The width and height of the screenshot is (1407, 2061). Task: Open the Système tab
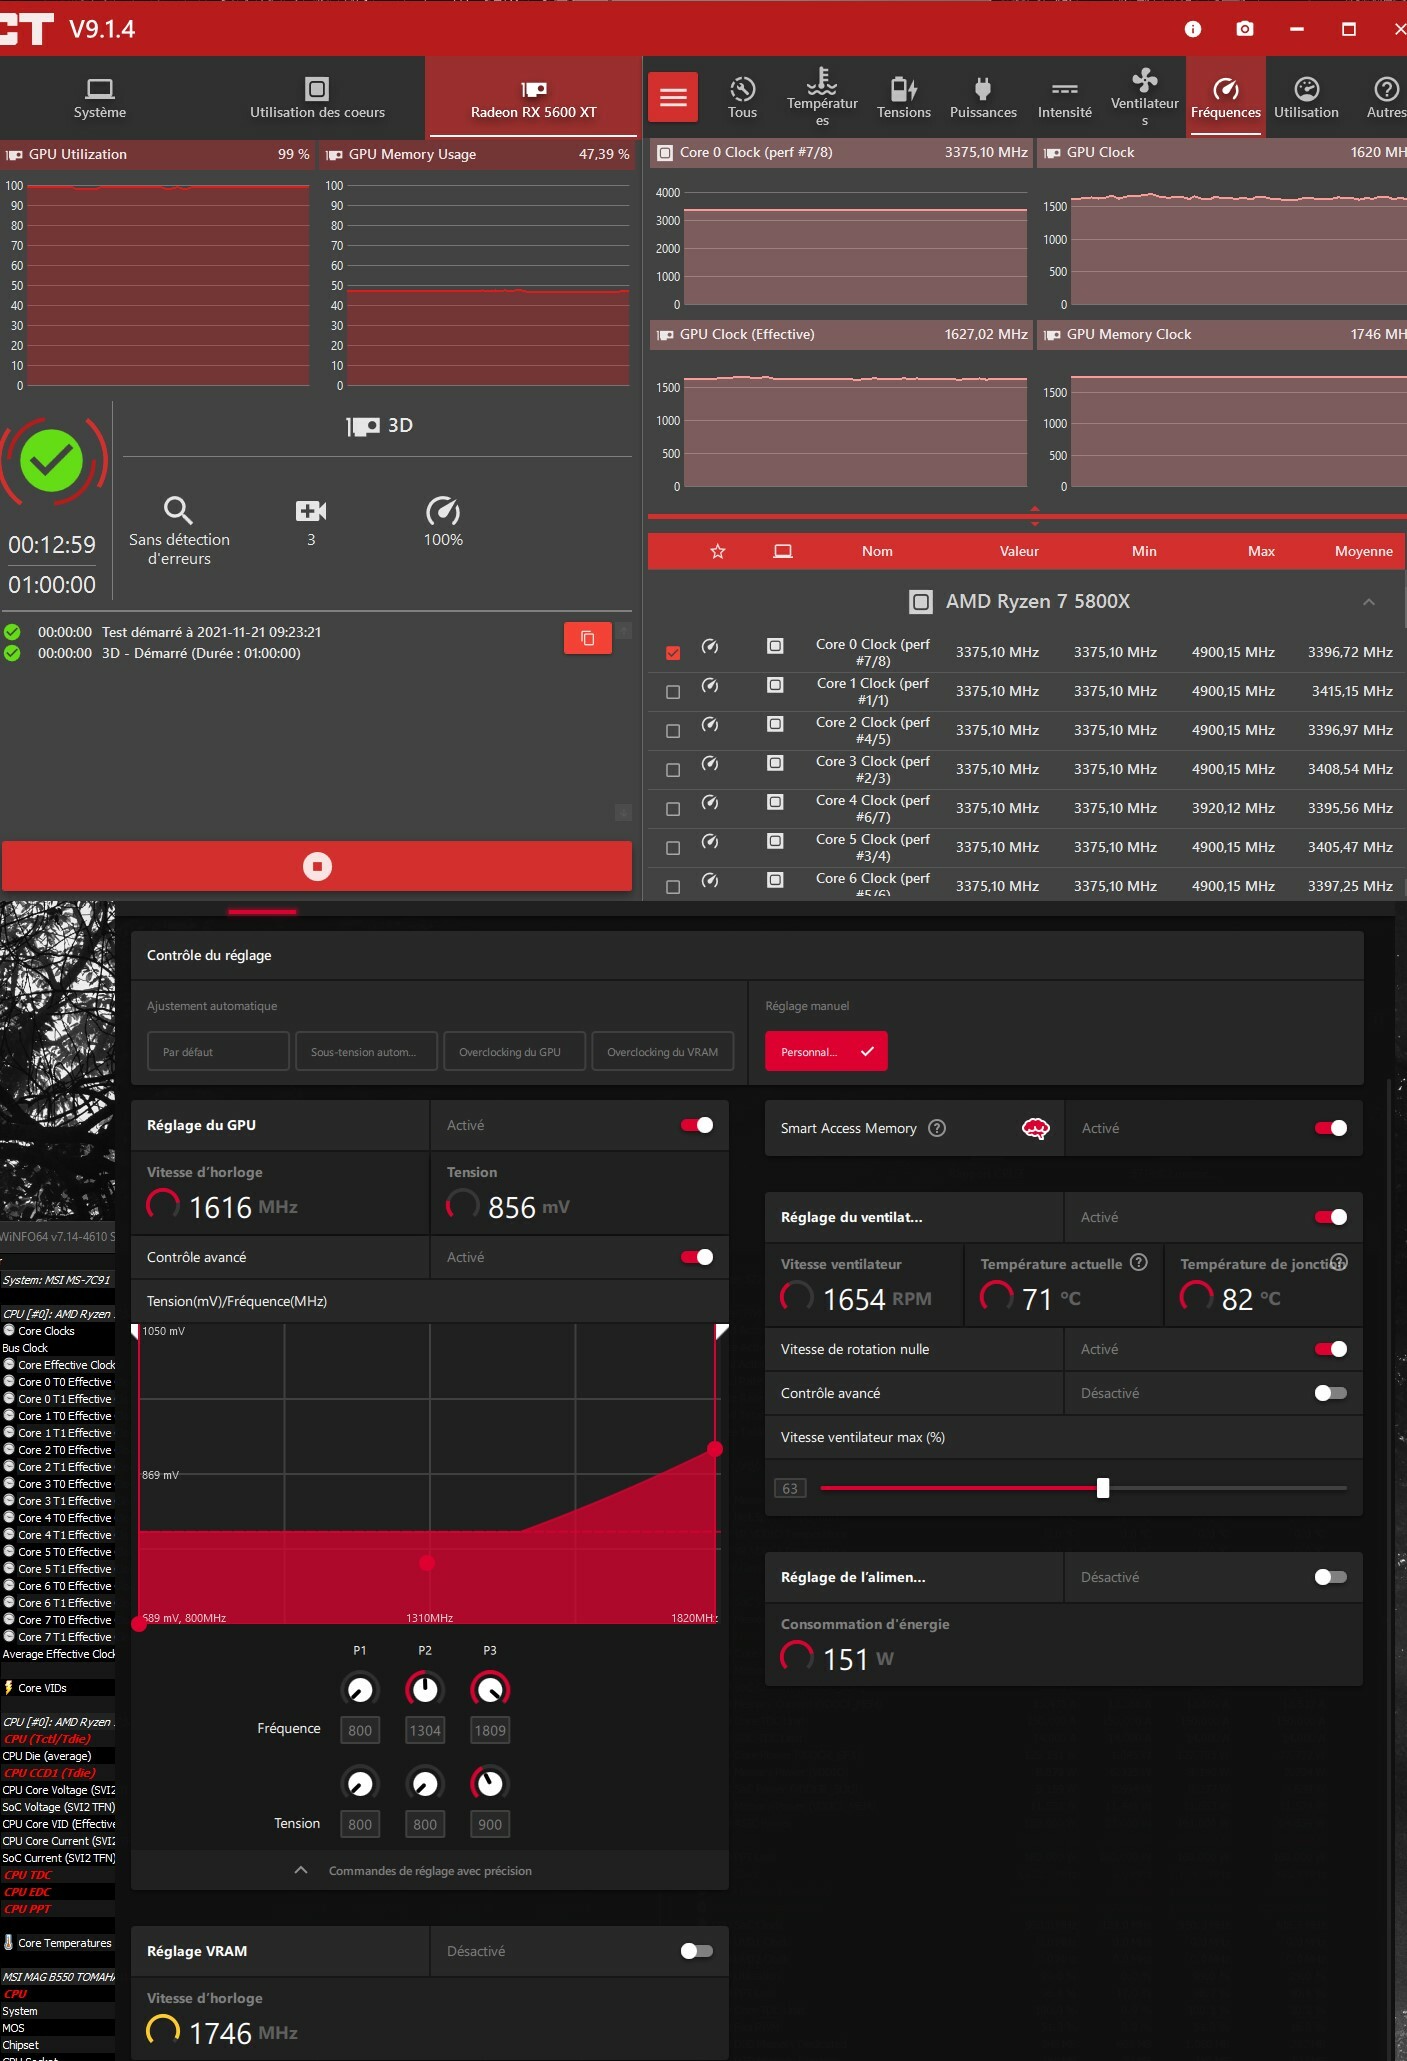tap(100, 98)
